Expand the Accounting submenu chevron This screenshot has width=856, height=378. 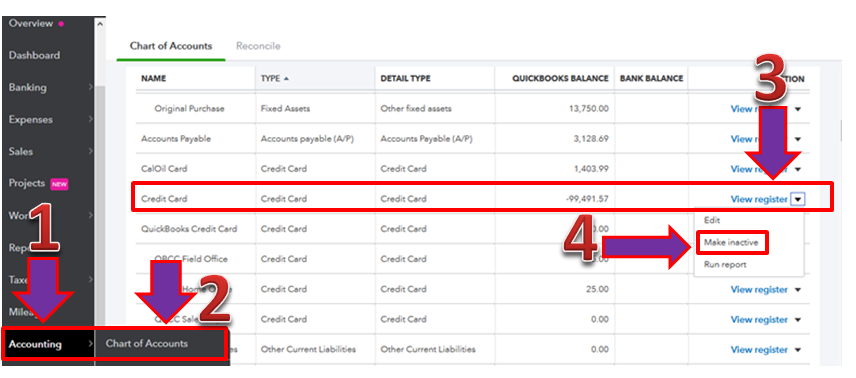pos(91,344)
